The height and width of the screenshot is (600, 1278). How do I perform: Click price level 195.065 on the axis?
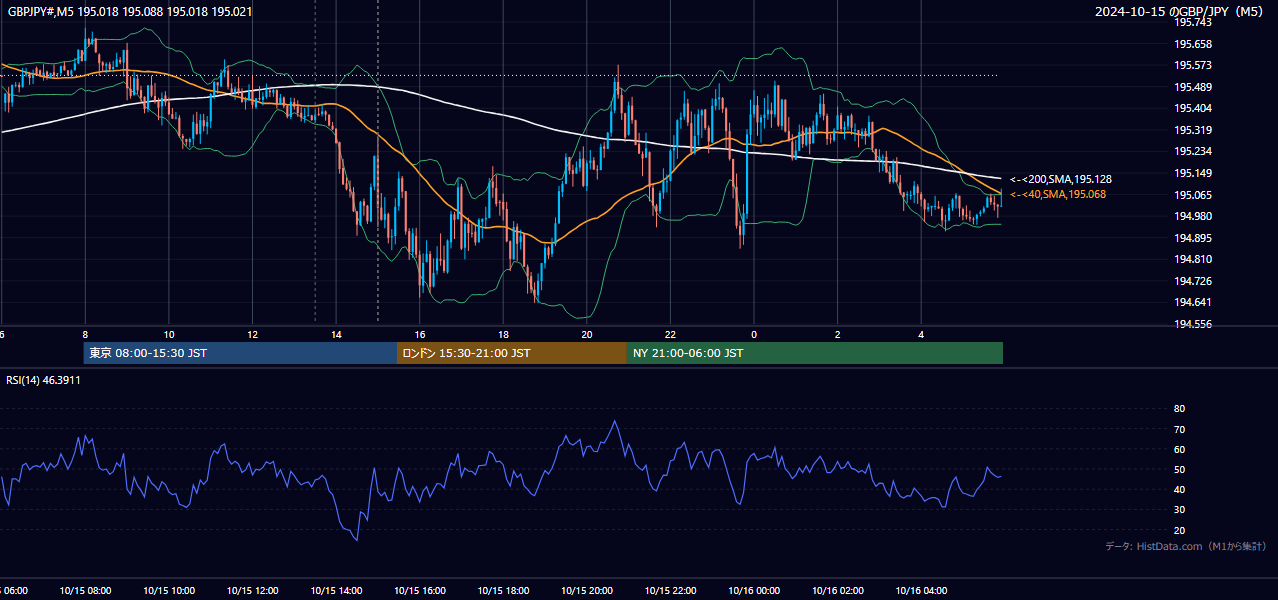(x=1194, y=195)
